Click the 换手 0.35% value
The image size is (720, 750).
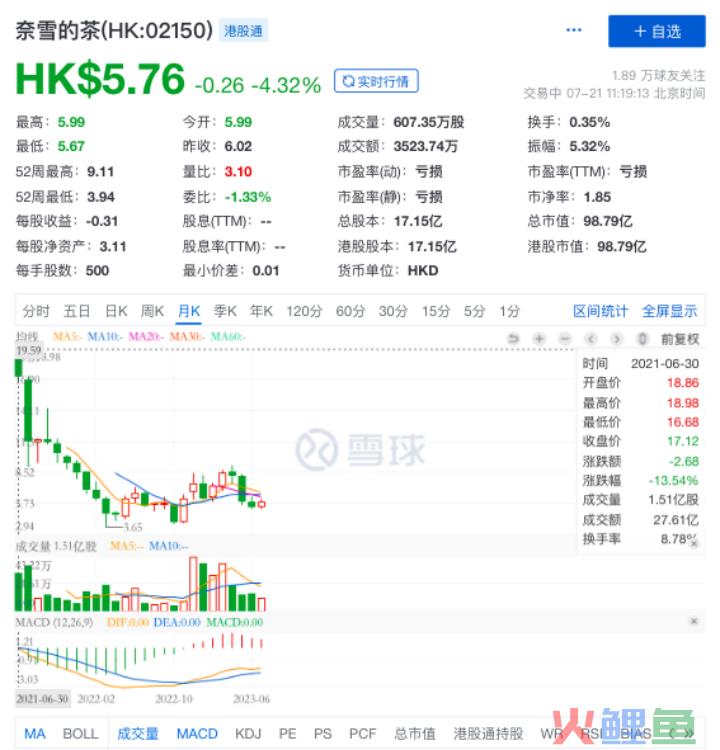(589, 122)
